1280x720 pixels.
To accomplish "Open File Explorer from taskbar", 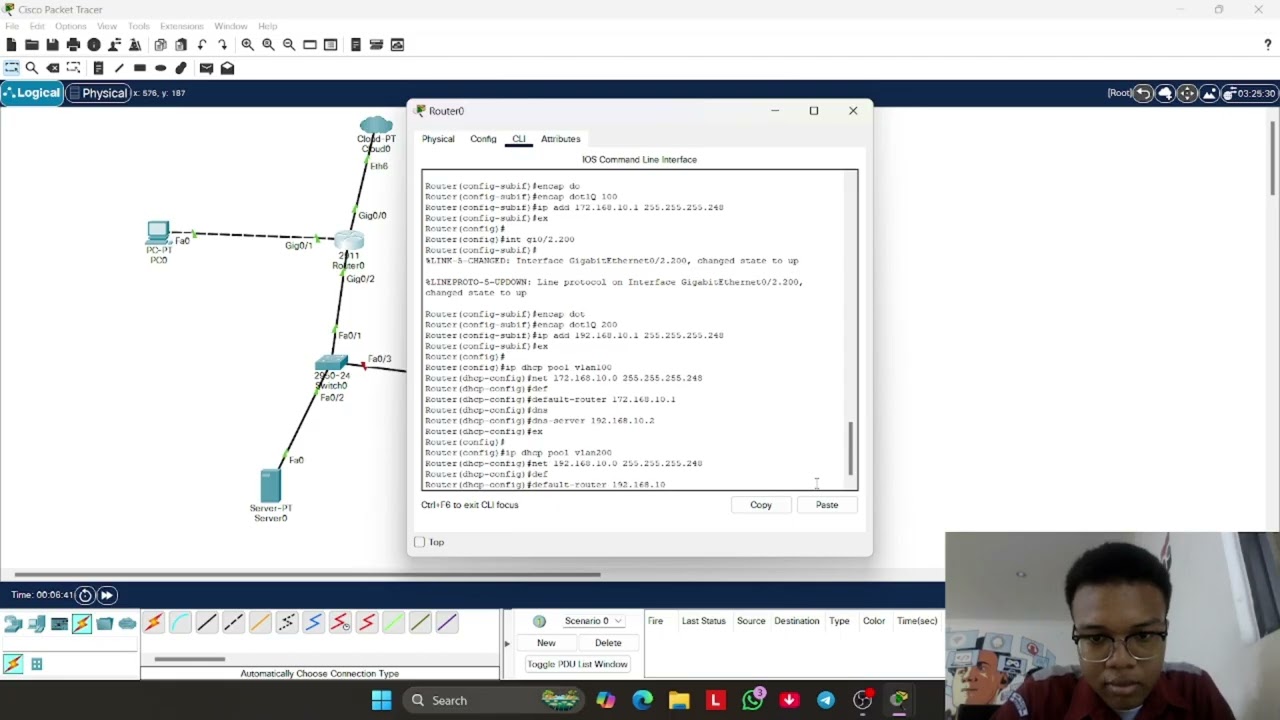I will (679, 701).
